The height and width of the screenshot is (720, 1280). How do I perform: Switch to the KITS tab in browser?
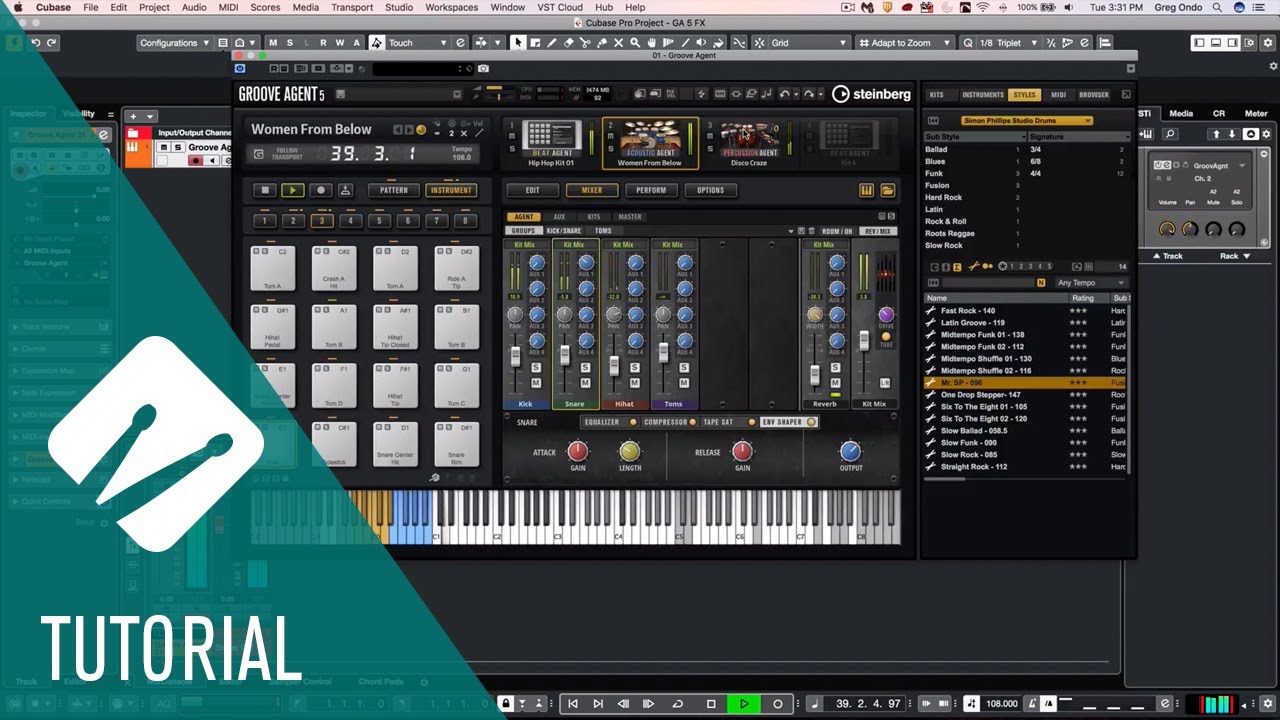click(x=937, y=95)
